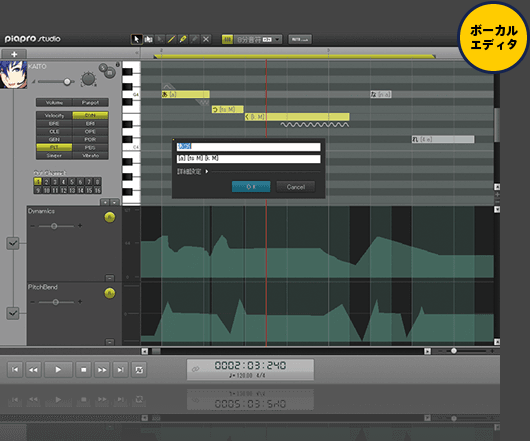Image resolution: width=530 pixels, height=441 pixels.
Task: Click the X tool icon in toolbar
Action: point(206,39)
